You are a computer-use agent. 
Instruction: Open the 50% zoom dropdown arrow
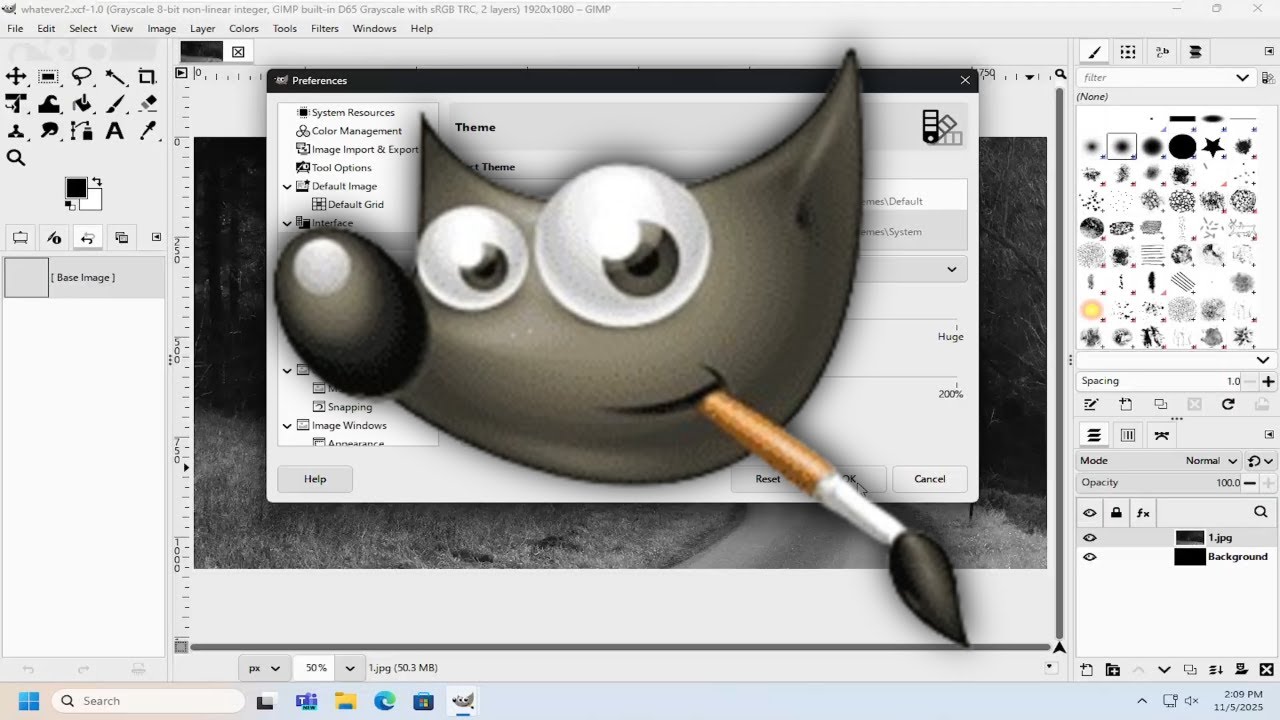pos(350,668)
